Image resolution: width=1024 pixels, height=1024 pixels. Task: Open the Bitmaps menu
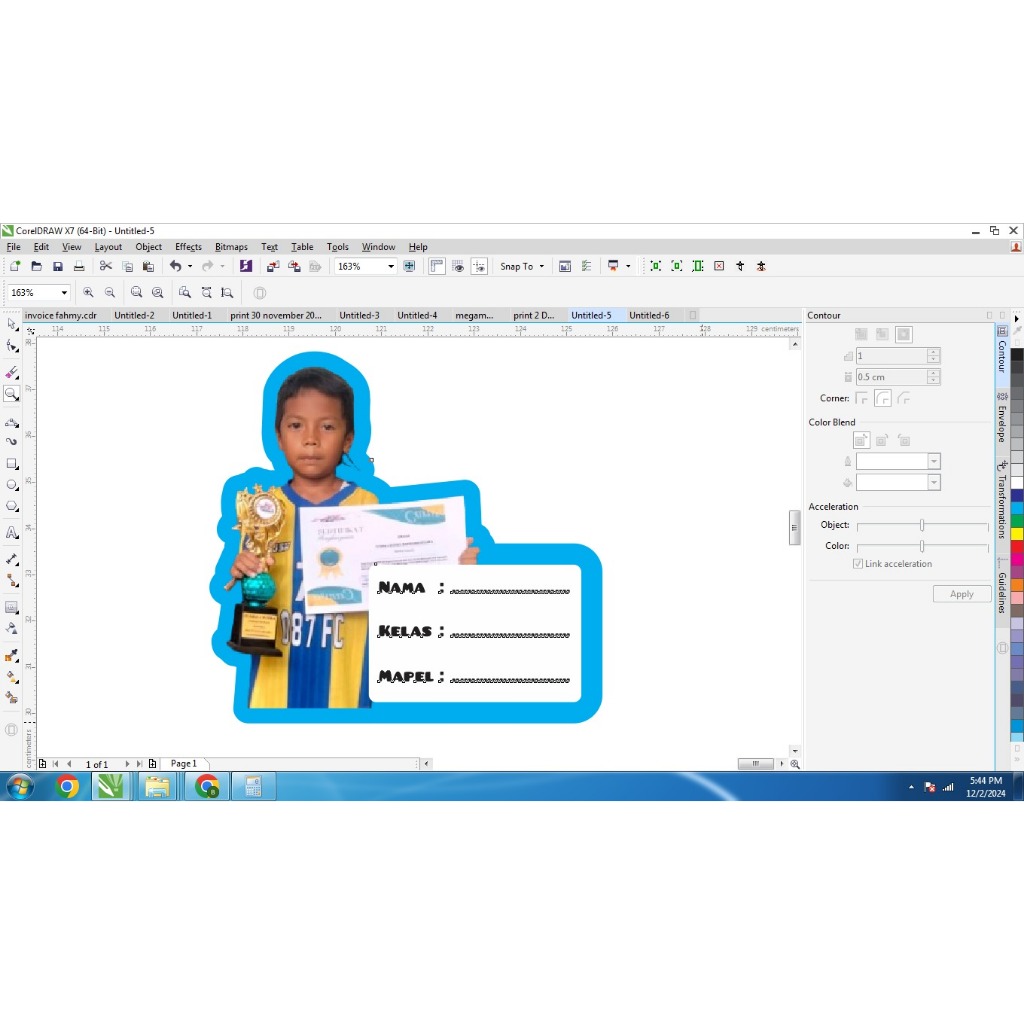point(231,247)
